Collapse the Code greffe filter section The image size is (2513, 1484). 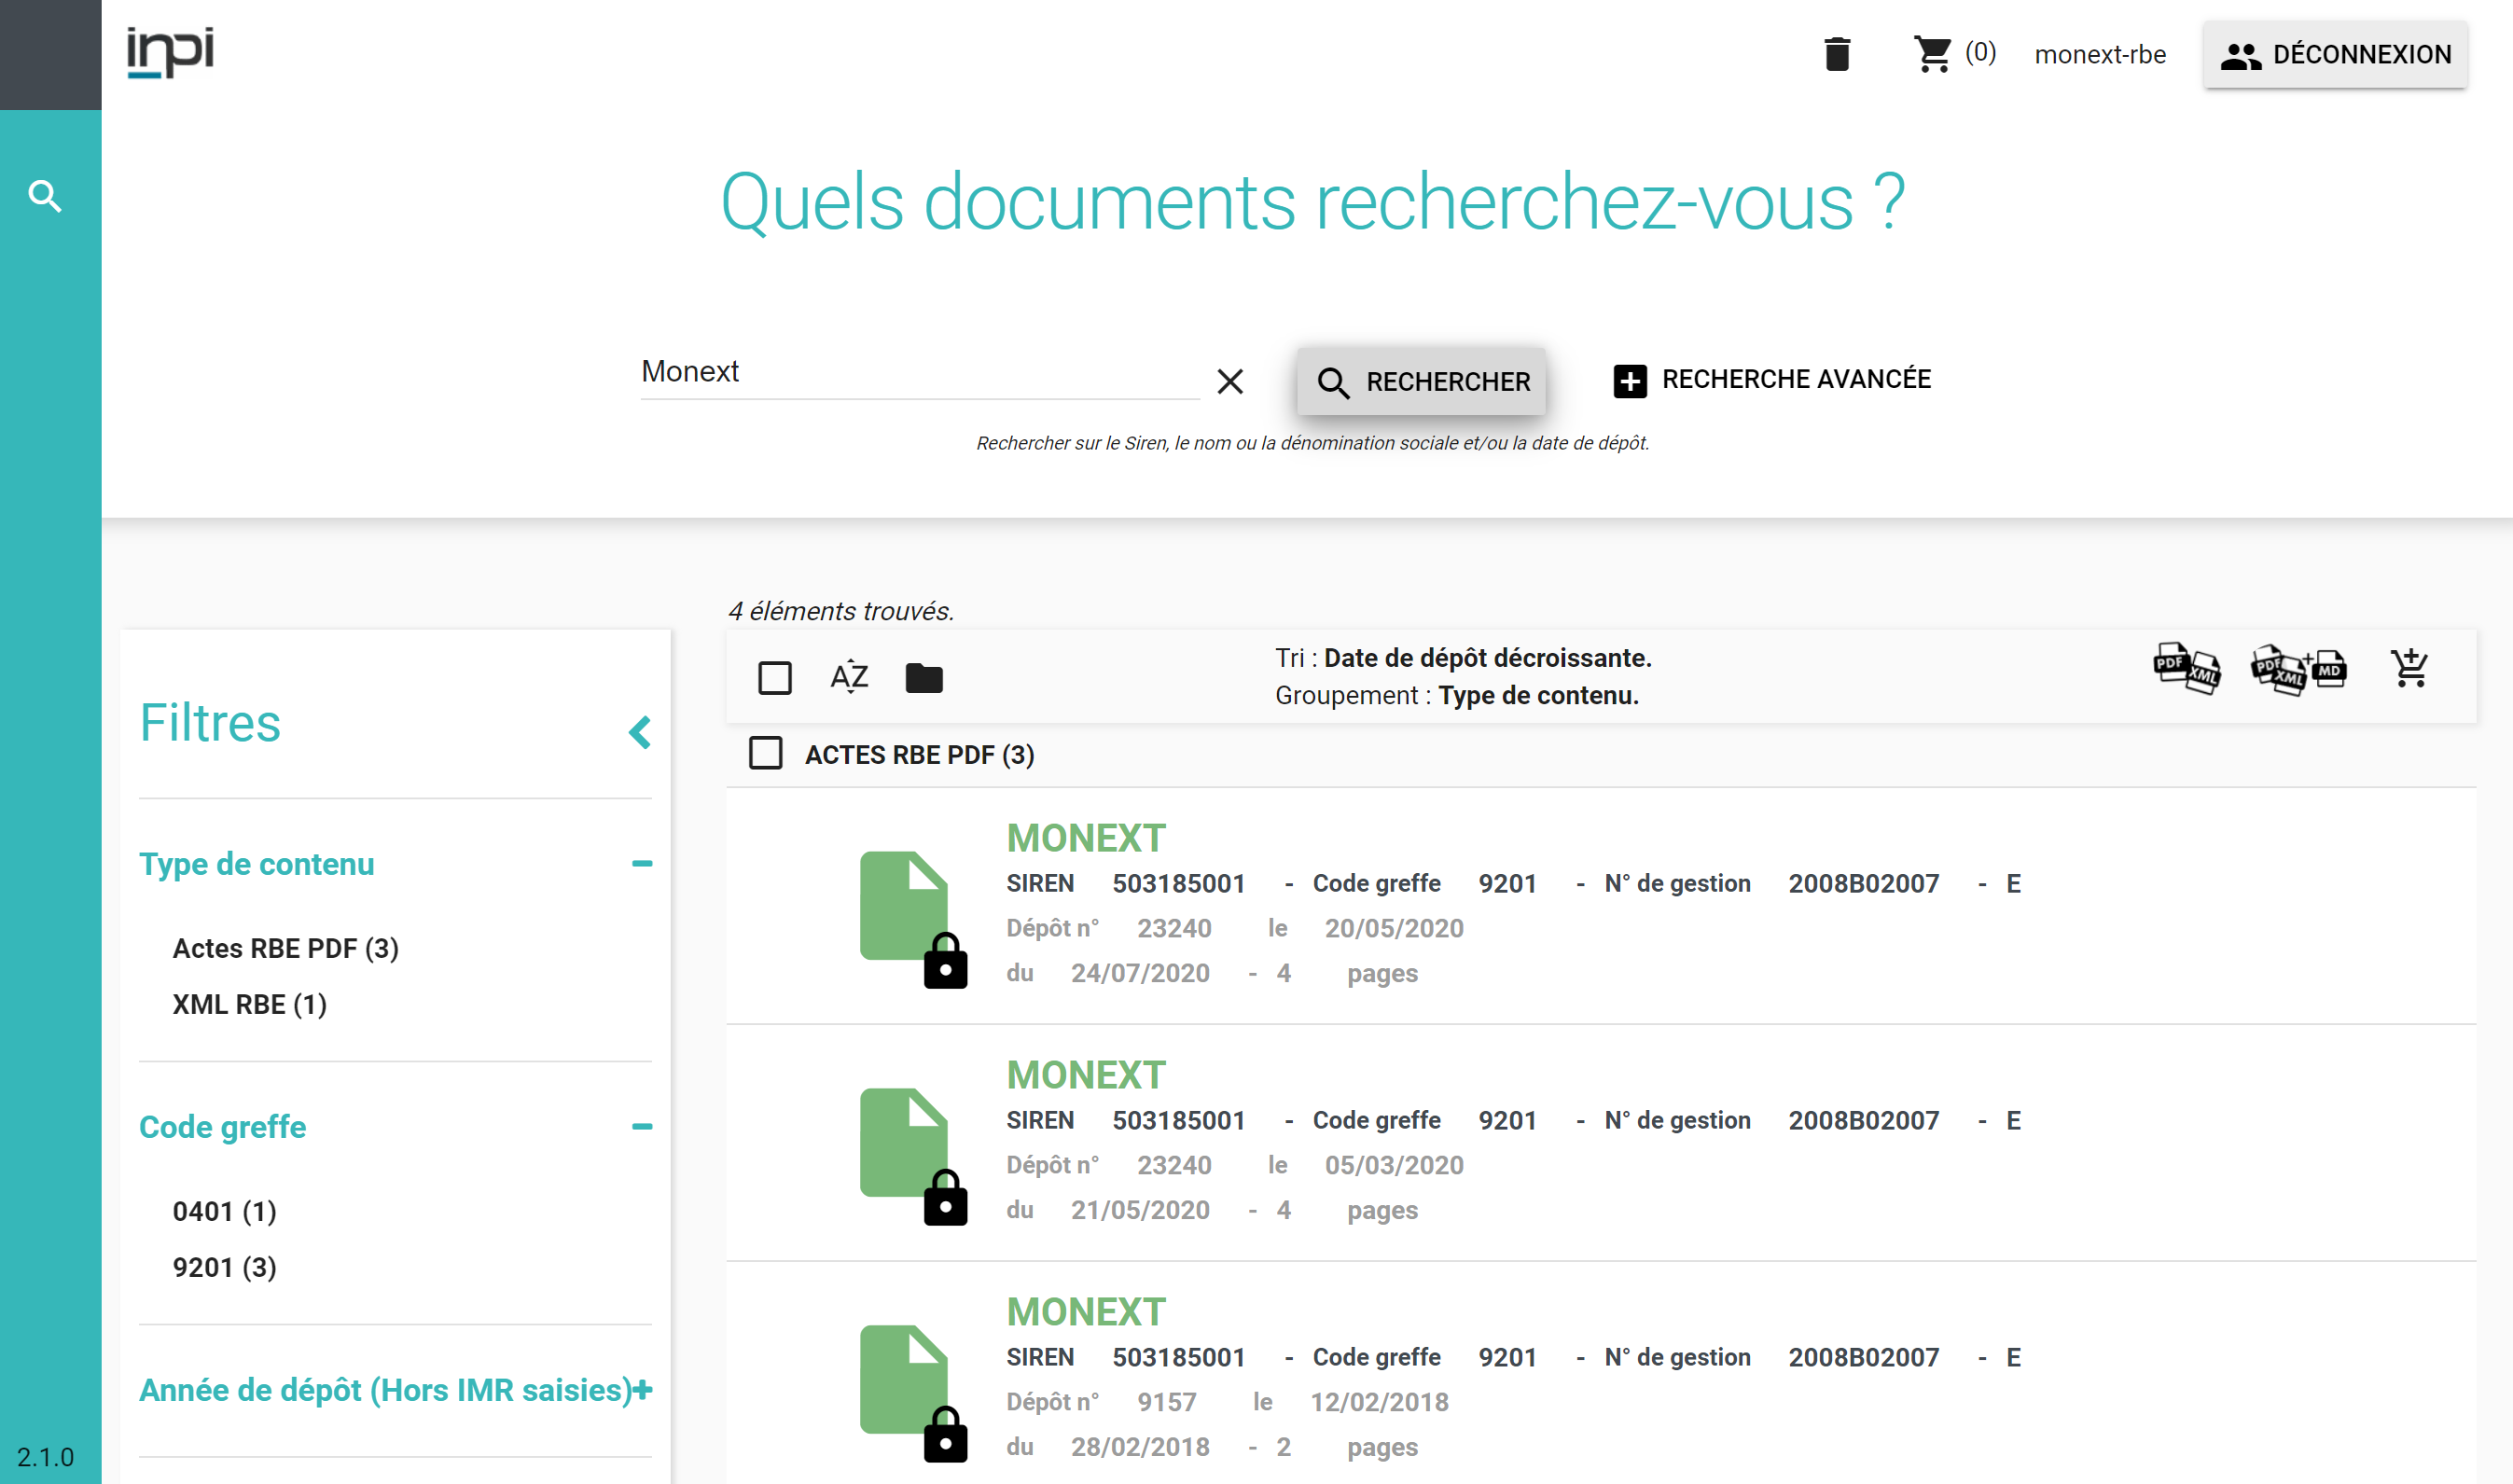(642, 1126)
